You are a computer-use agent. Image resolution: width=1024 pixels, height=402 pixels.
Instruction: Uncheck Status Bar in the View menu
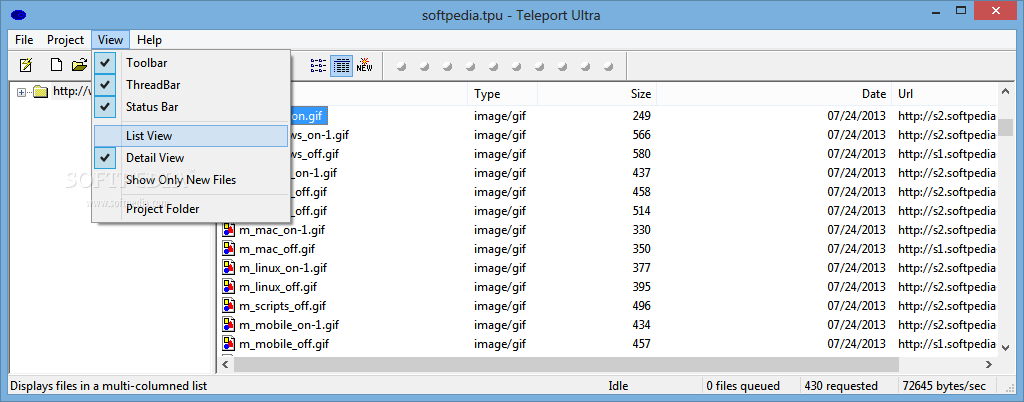[191, 106]
